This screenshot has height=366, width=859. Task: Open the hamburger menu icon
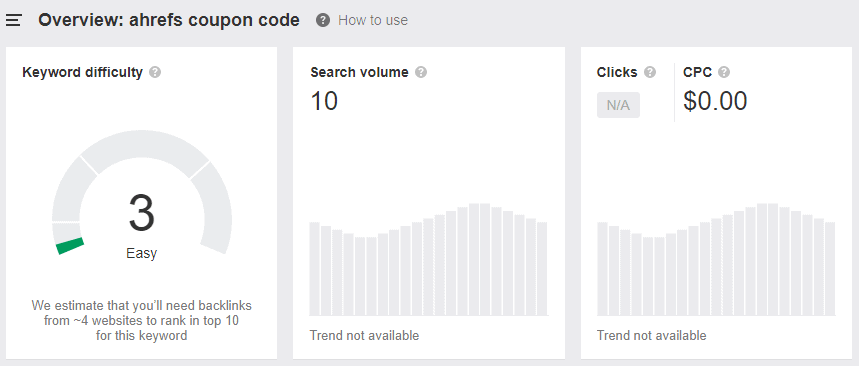click(13, 21)
